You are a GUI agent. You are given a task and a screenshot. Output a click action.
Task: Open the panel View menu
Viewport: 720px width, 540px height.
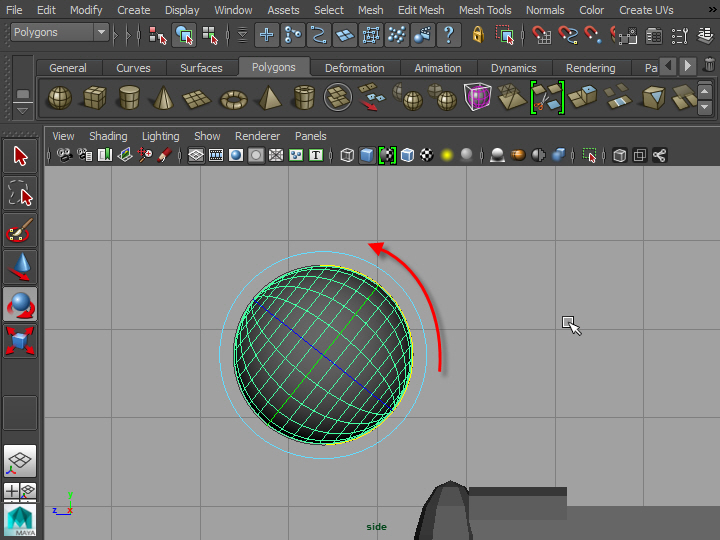point(63,136)
